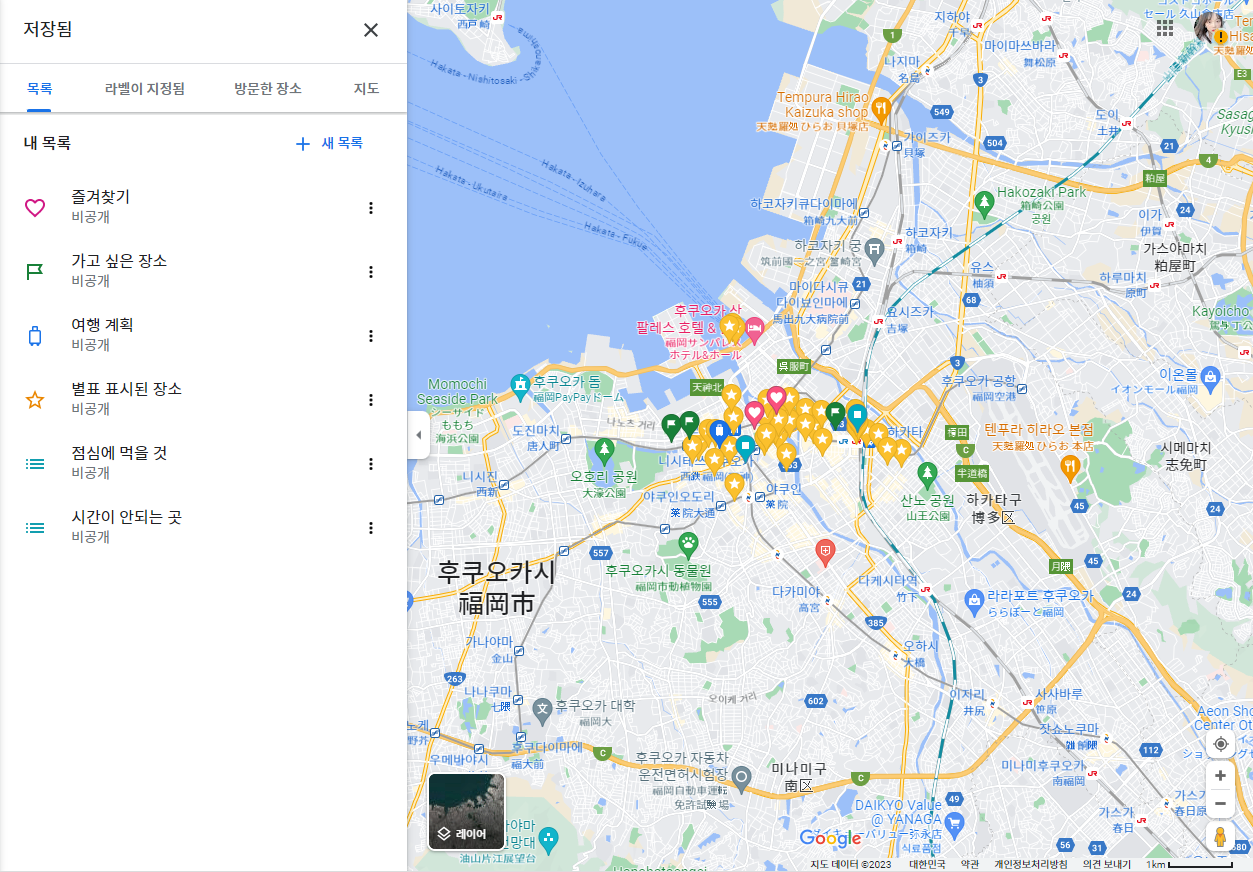1253x872 pixels.
Task: Create a new list with 새 목록
Action: coord(329,143)
